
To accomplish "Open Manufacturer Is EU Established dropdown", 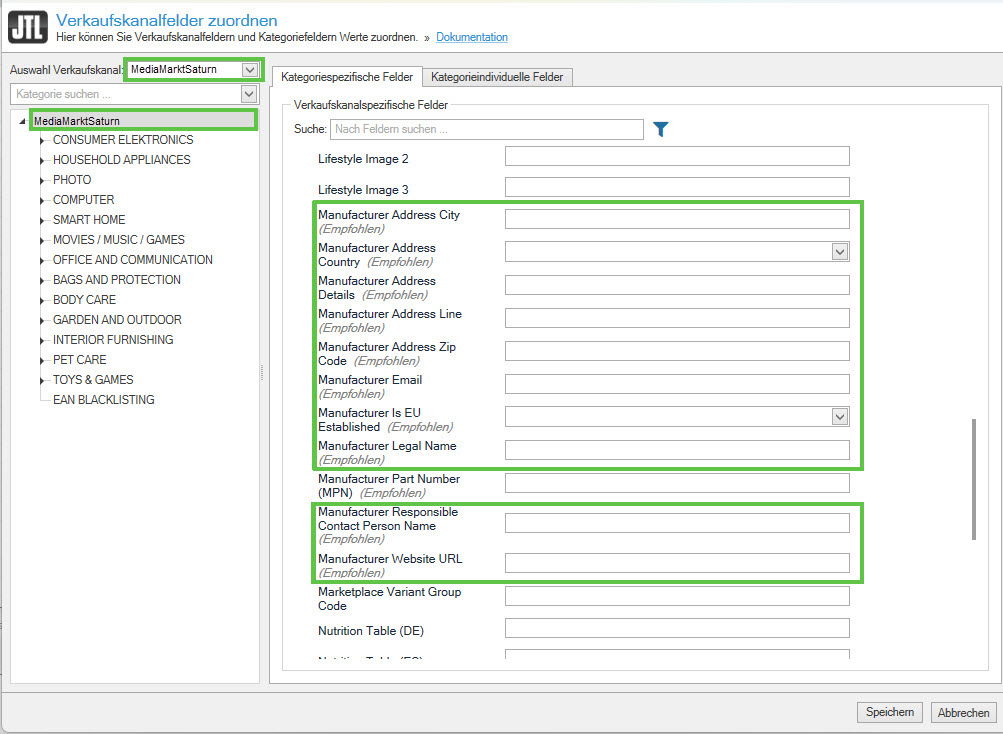I will [840, 417].
